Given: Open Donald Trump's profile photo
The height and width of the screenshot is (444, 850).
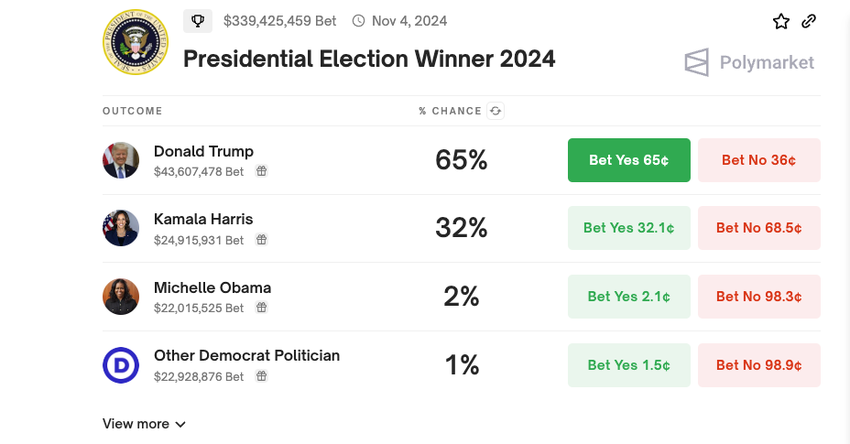Looking at the screenshot, I should click(x=121, y=160).
